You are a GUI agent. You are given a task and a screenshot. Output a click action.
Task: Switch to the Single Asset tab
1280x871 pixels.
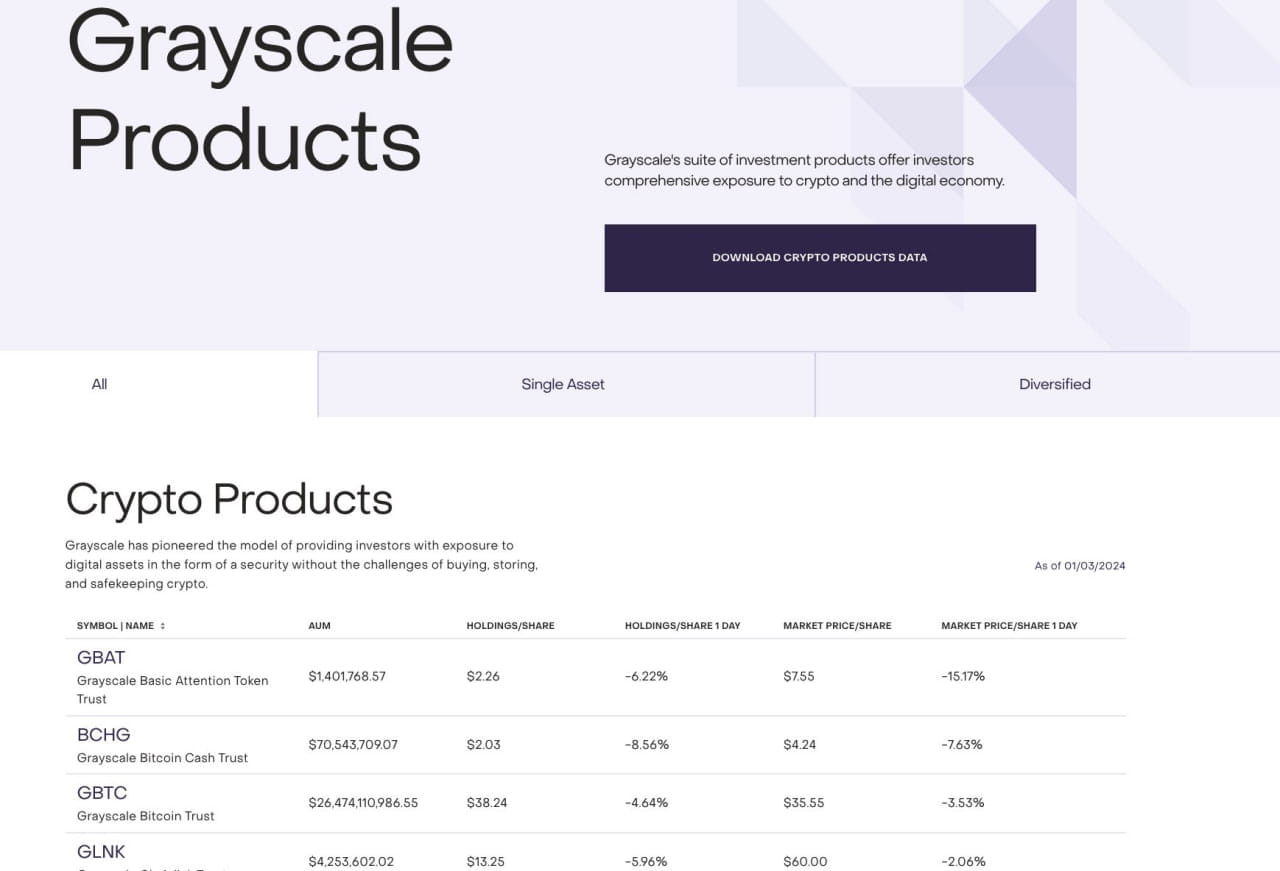(x=566, y=384)
